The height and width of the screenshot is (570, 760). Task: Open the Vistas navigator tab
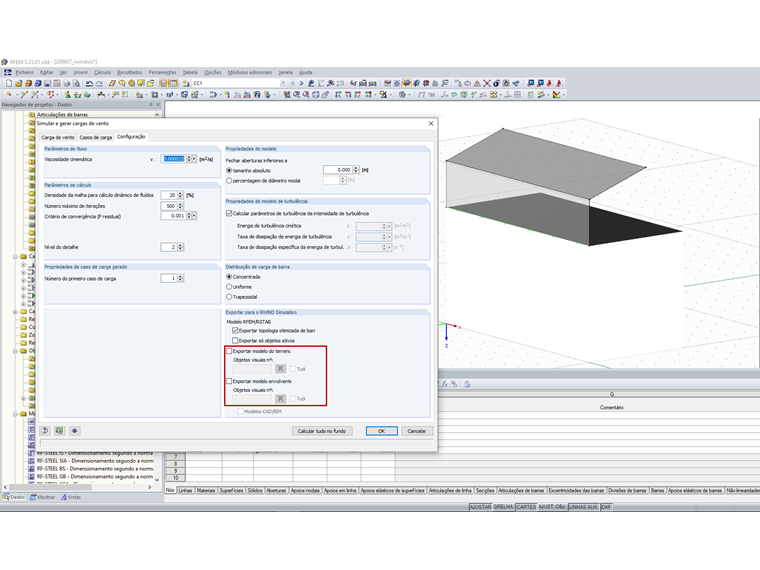71,497
